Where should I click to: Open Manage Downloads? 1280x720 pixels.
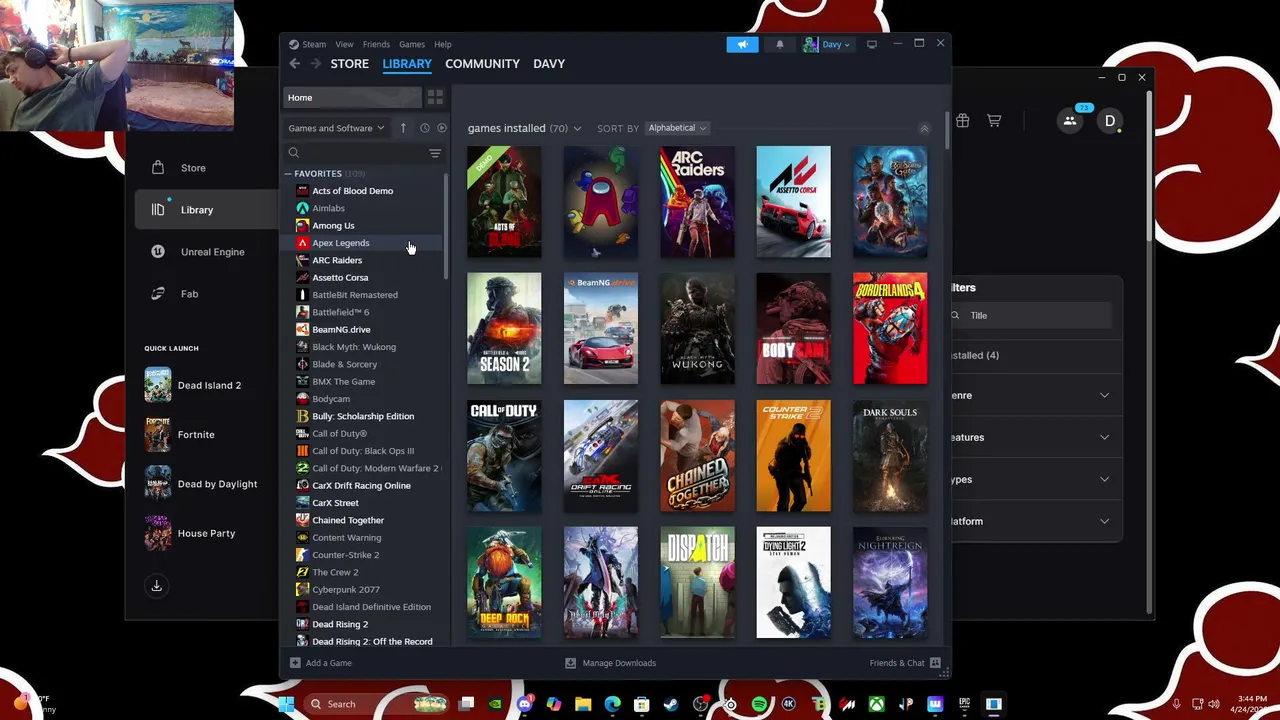(610, 663)
